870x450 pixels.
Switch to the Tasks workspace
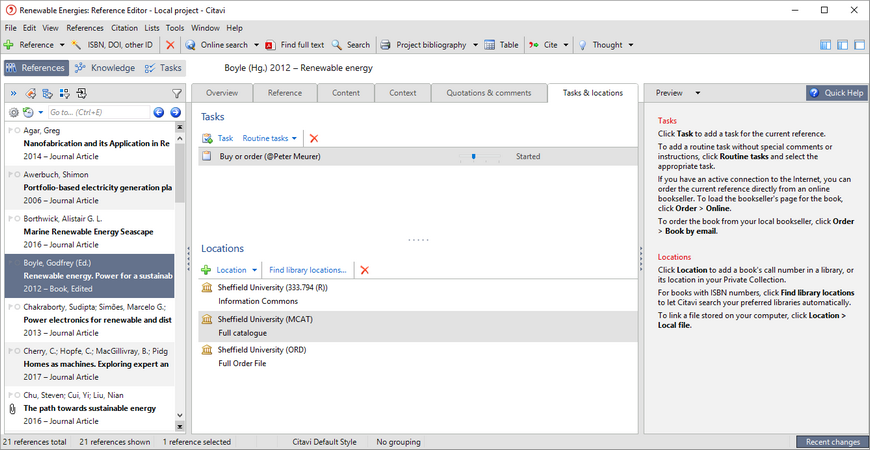click(163, 68)
